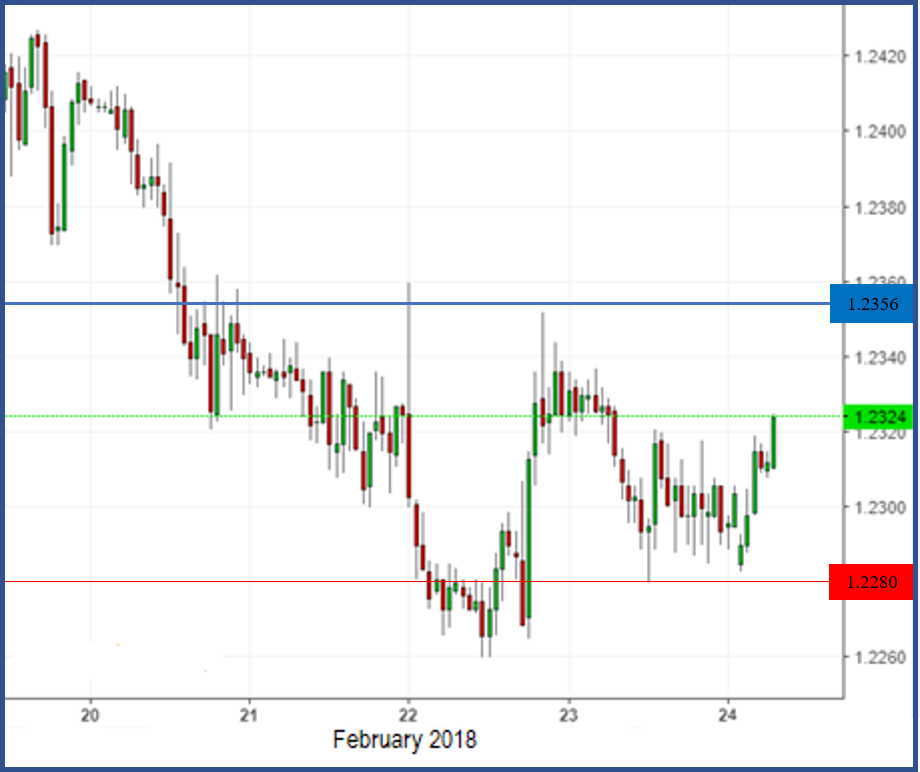Select the 1.2420 price axis value
920x772 pixels.
[x=880, y=57]
